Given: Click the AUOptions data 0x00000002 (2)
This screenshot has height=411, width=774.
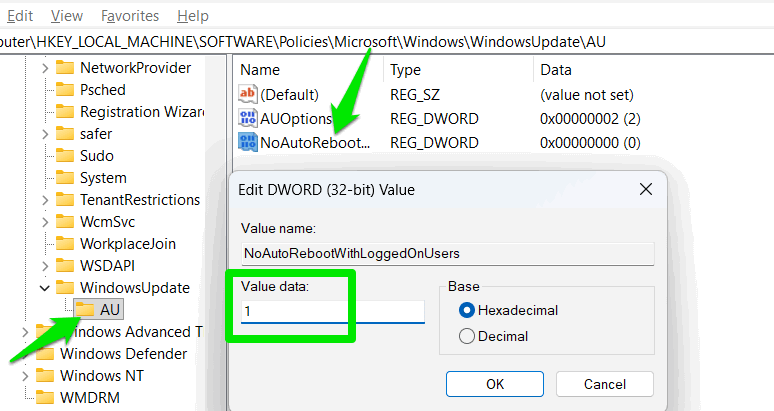Looking at the screenshot, I should 590,118.
